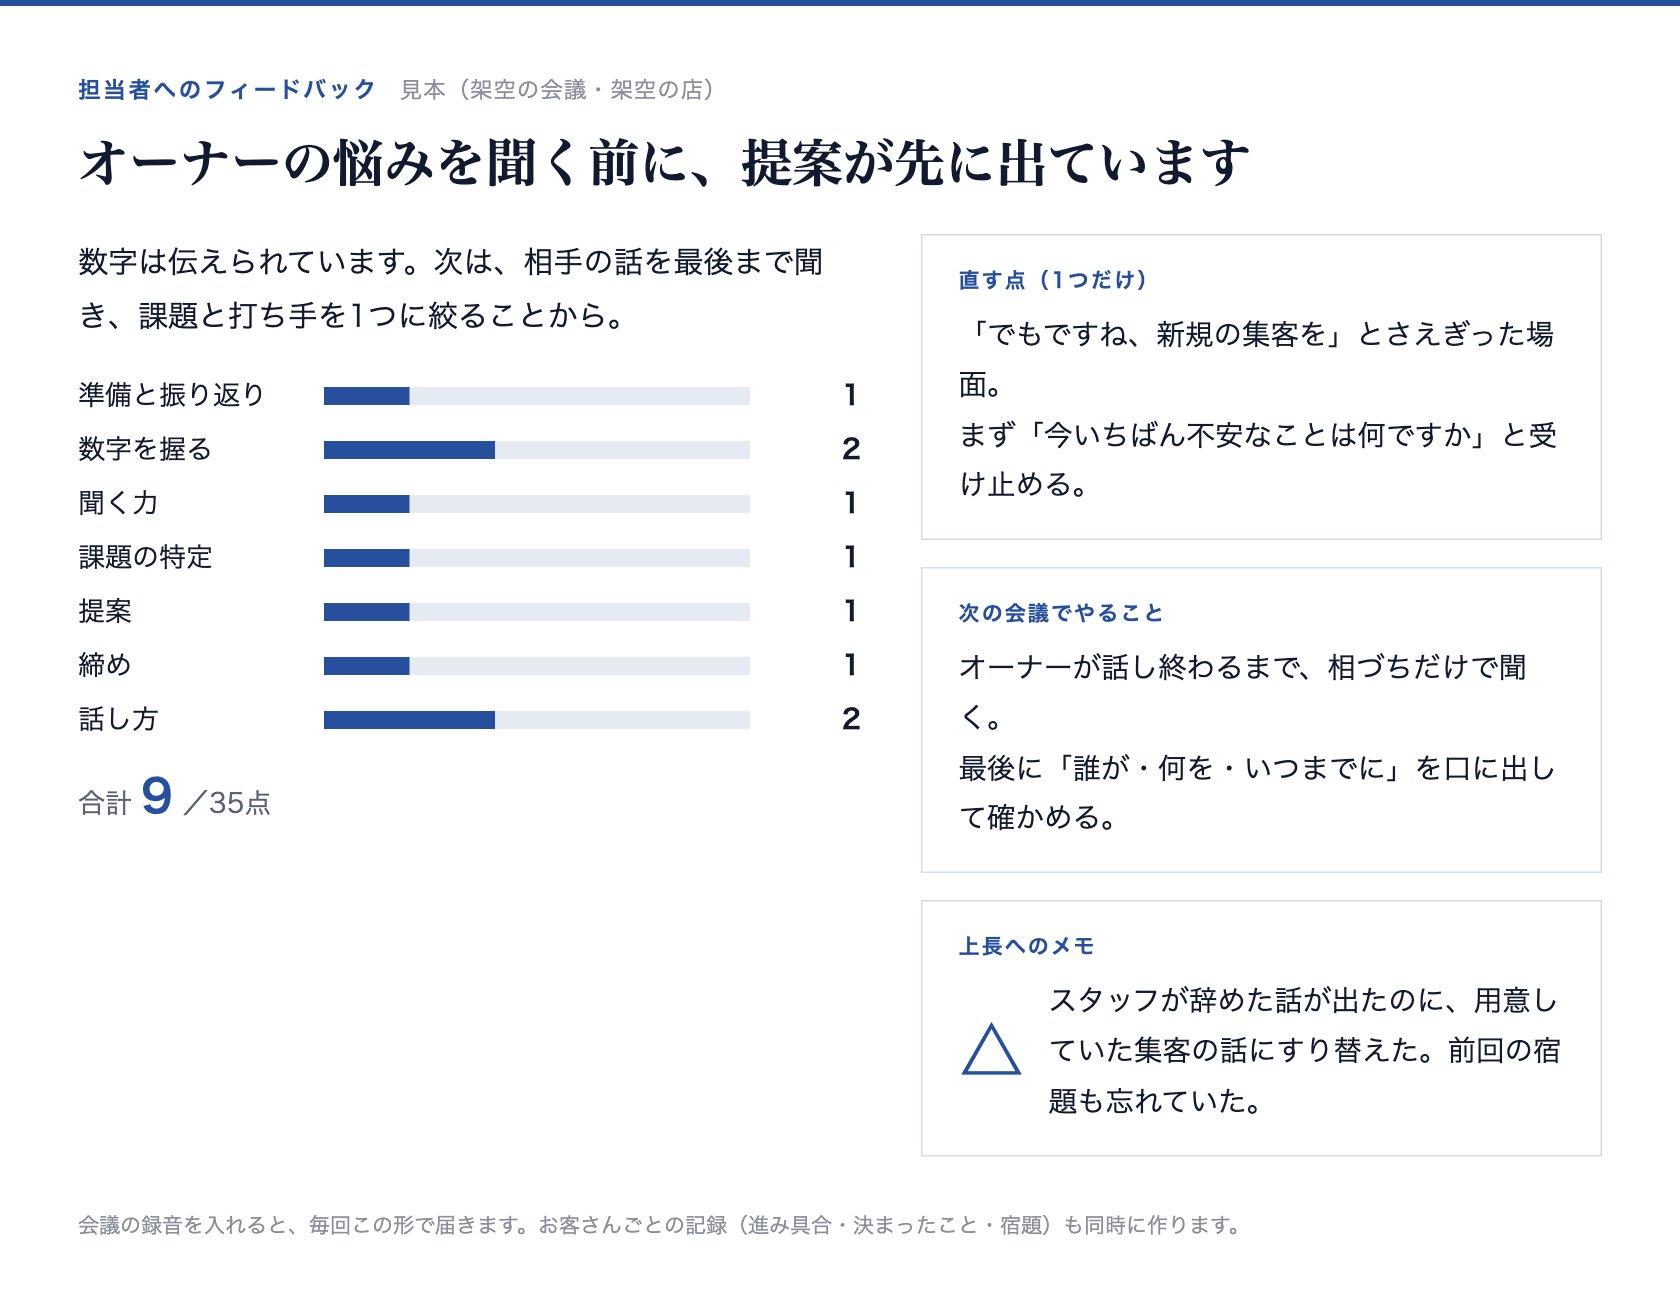This screenshot has height=1308, width=1680.
Task: Click the 聞く力 score bar
Action: coord(537,504)
